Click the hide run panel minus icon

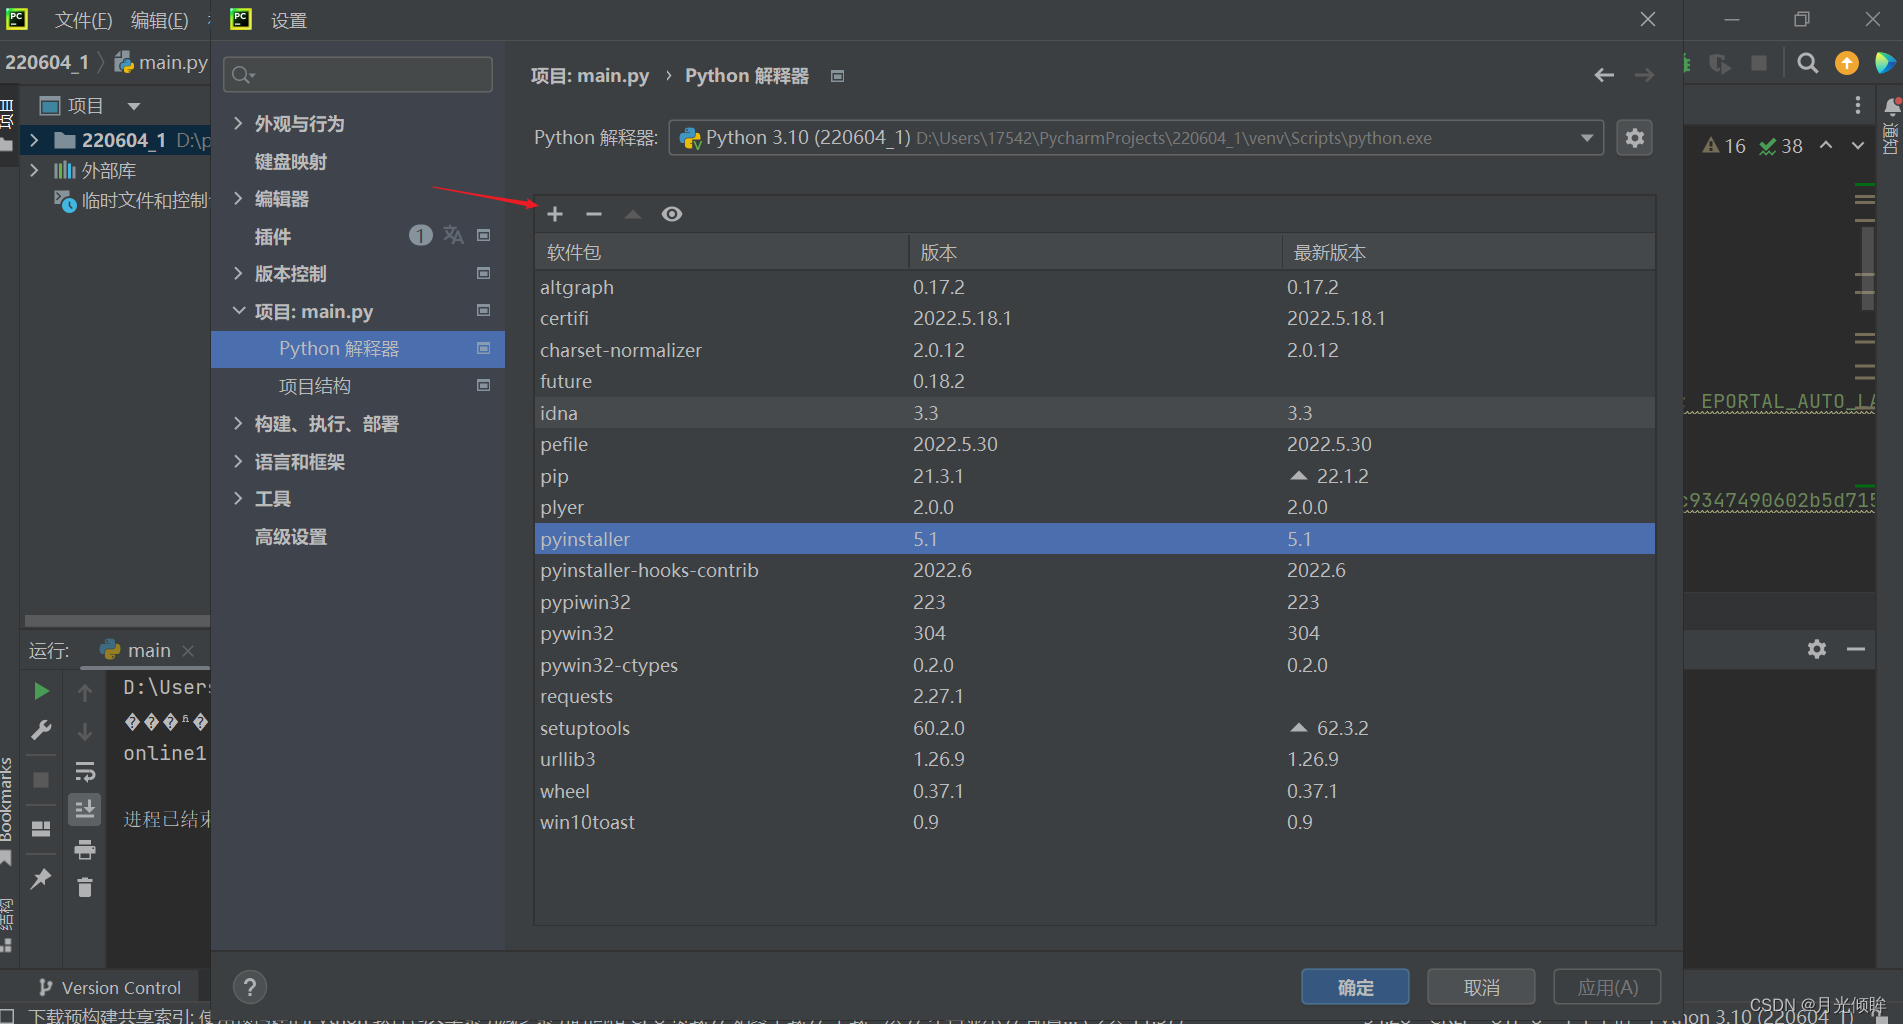point(1856,649)
